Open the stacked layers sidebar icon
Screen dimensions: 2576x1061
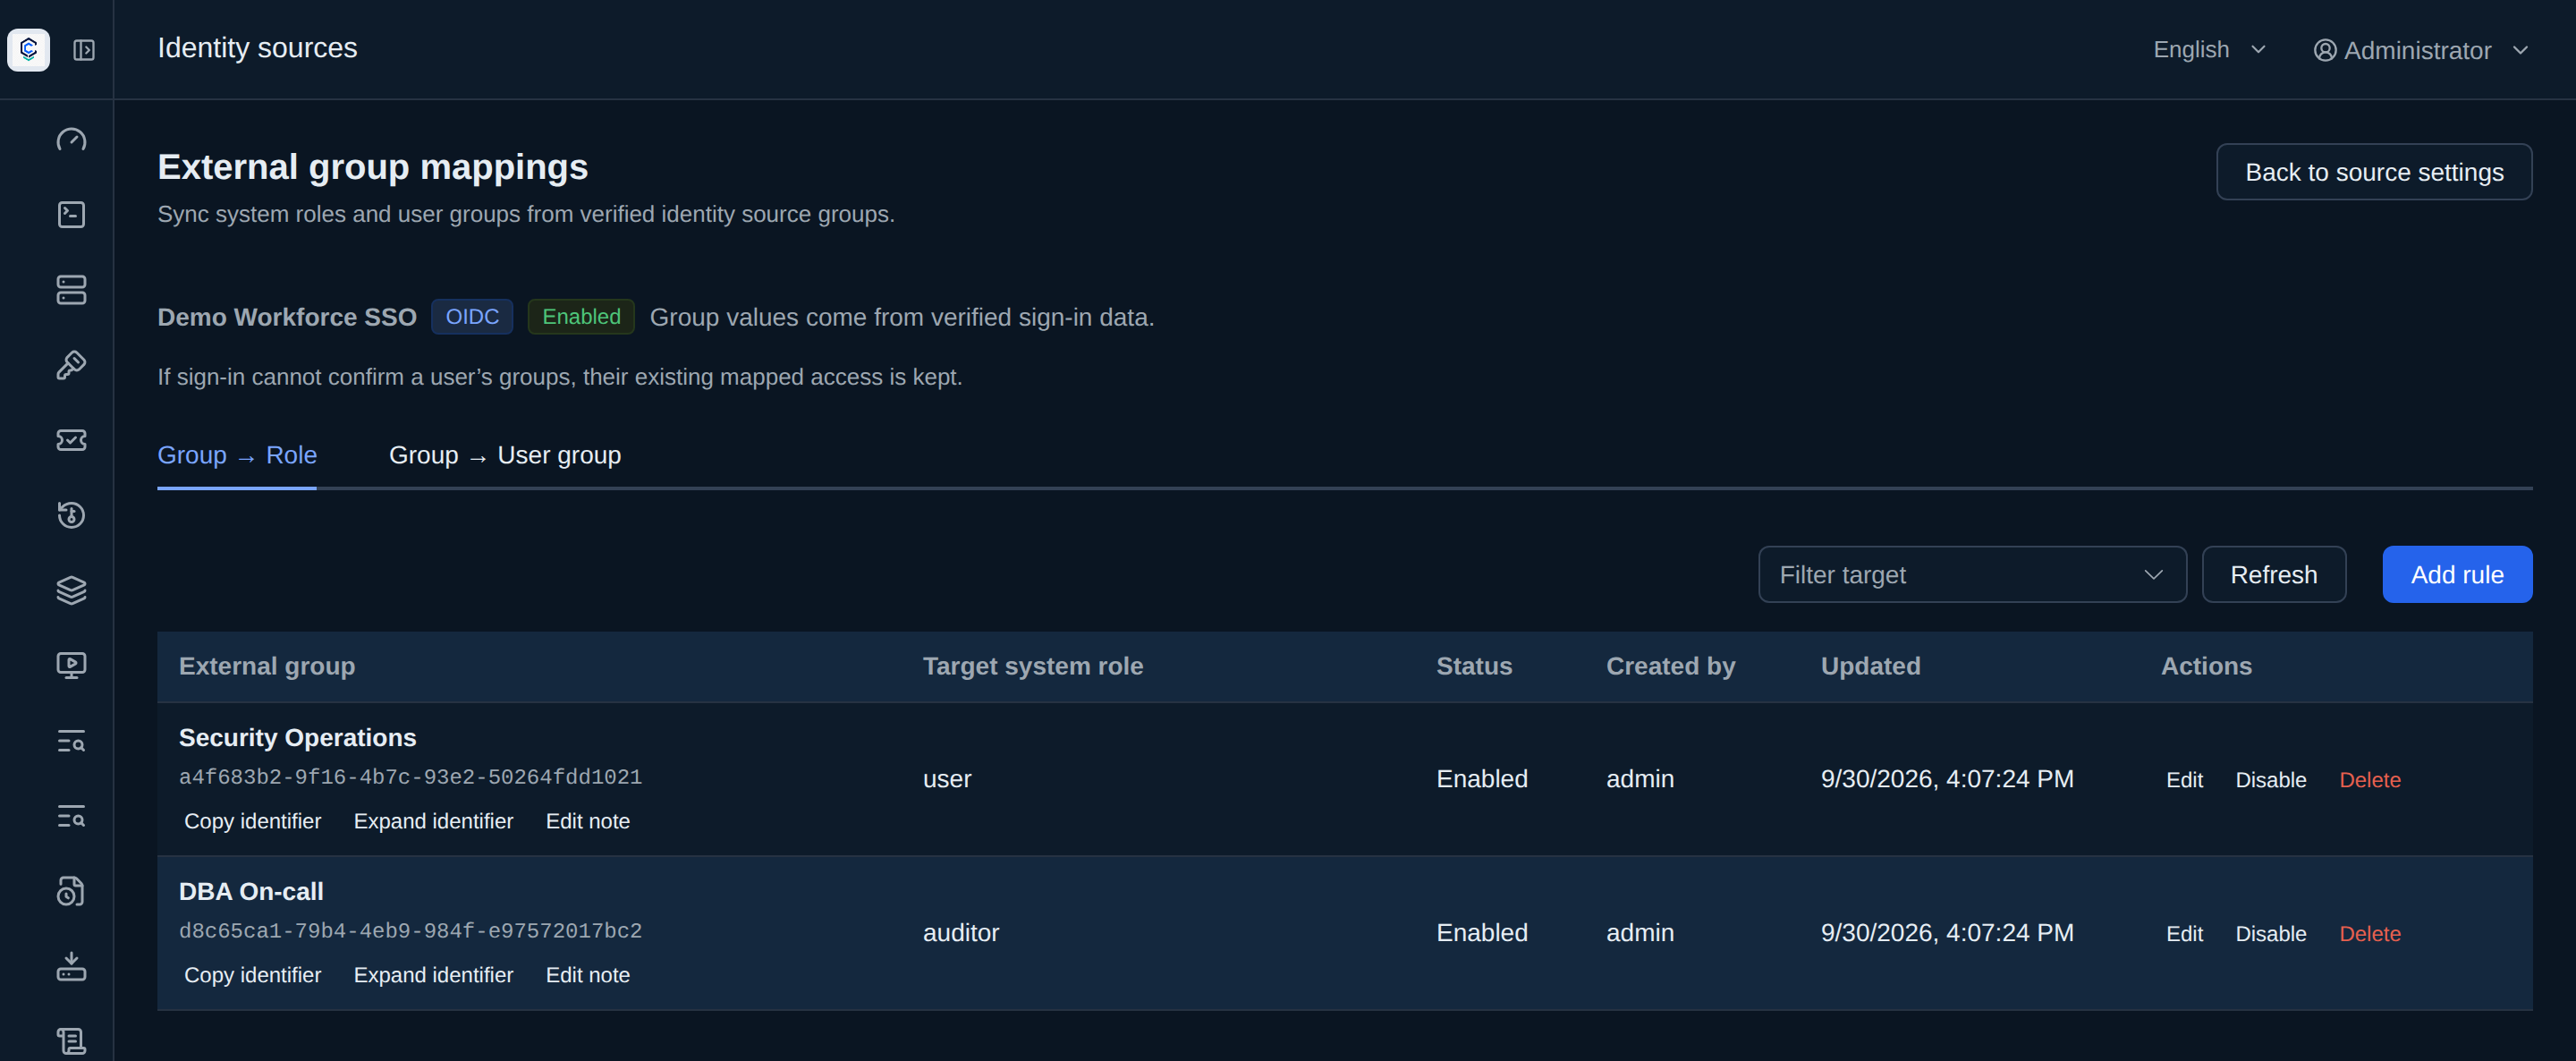click(x=71, y=590)
